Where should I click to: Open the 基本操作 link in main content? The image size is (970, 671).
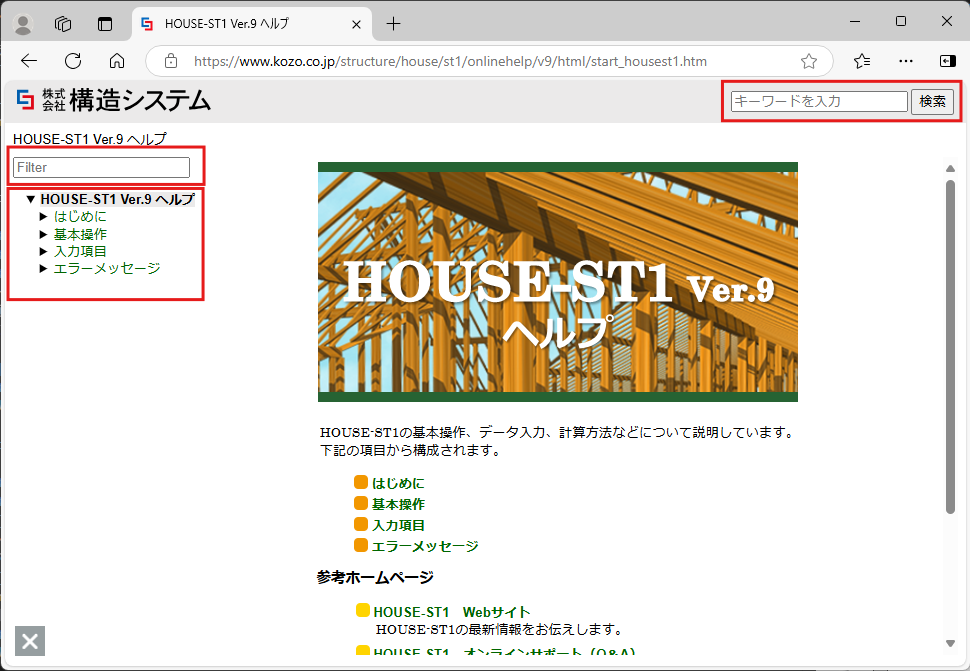pyautogui.click(x=398, y=504)
